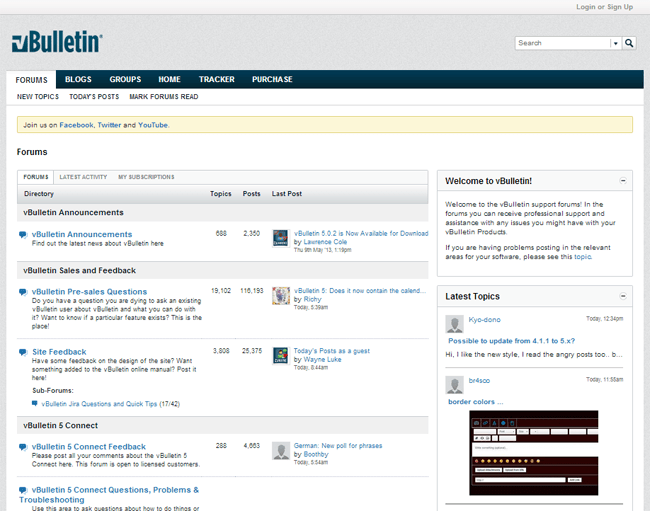Viewport: 650px width, 511px height.
Task: Click the vBulletin logo
Action: [57, 41]
